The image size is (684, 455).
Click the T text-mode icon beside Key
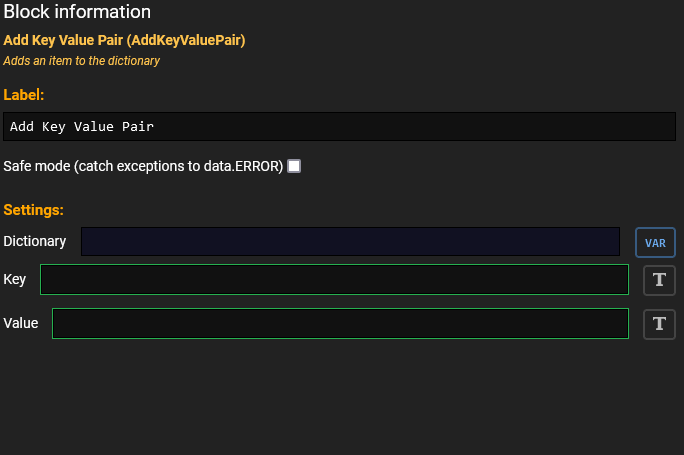coord(659,280)
